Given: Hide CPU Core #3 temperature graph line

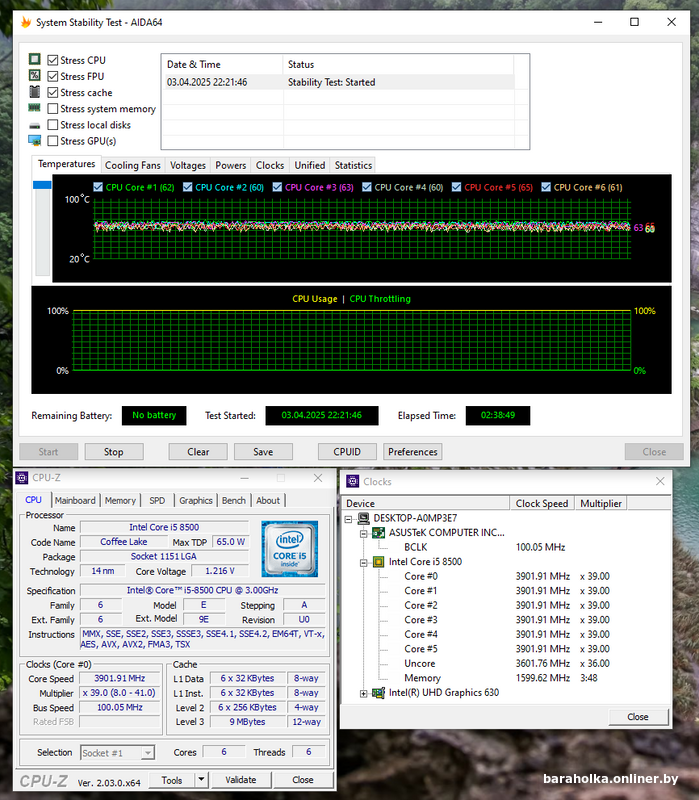Looking at the screenshot, I should [x=277, y=187].
